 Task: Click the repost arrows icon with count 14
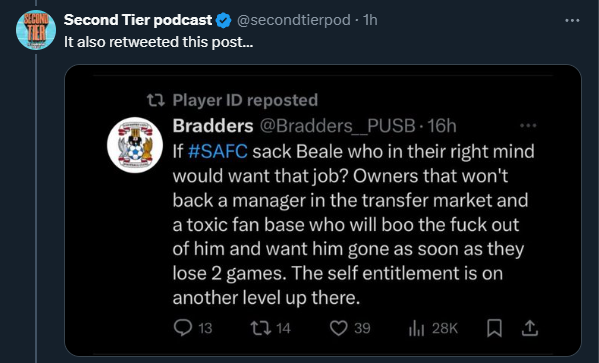261,328
